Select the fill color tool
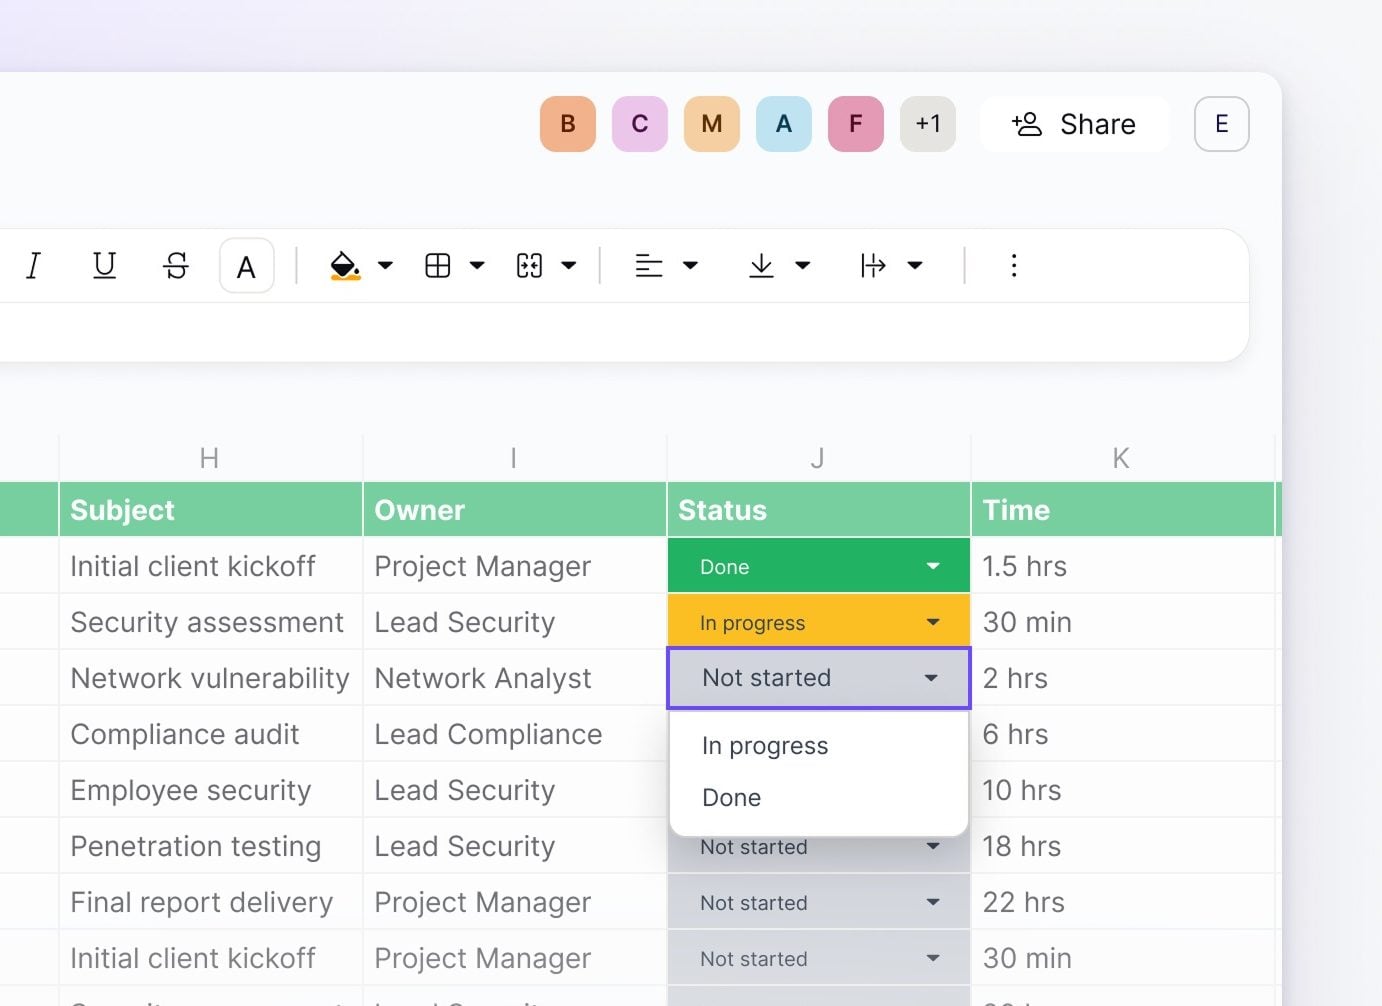The image size is (1382, 1006). tap(344, 265)
